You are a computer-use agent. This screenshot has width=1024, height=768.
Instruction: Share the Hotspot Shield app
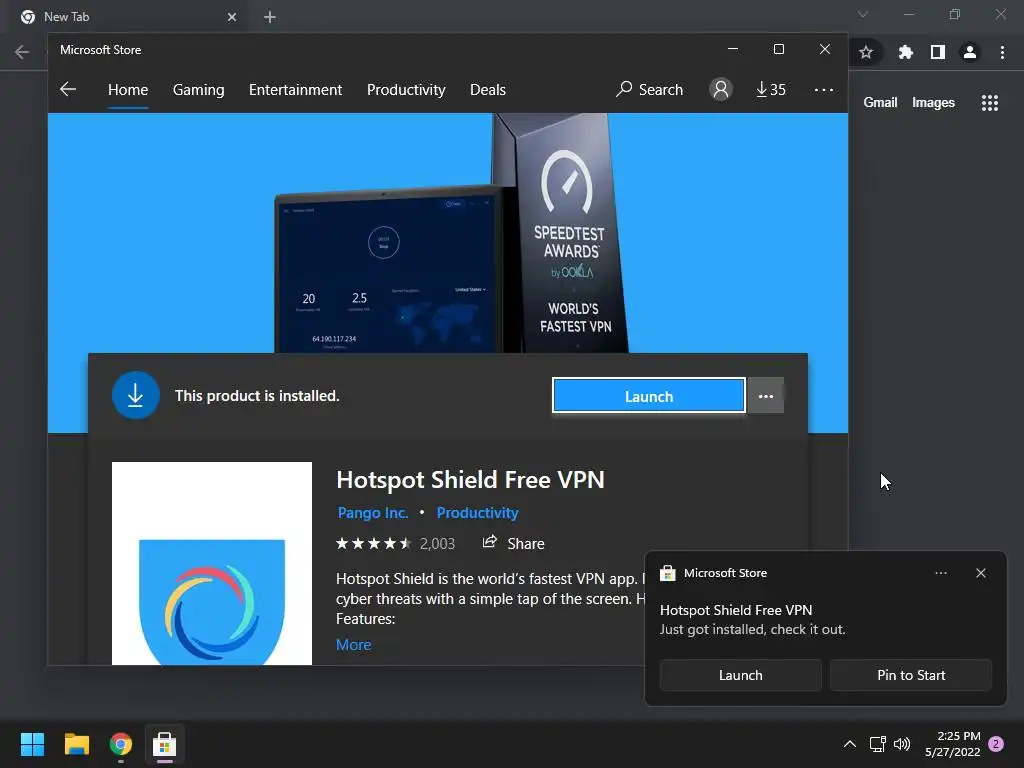[x=513, y=543]
